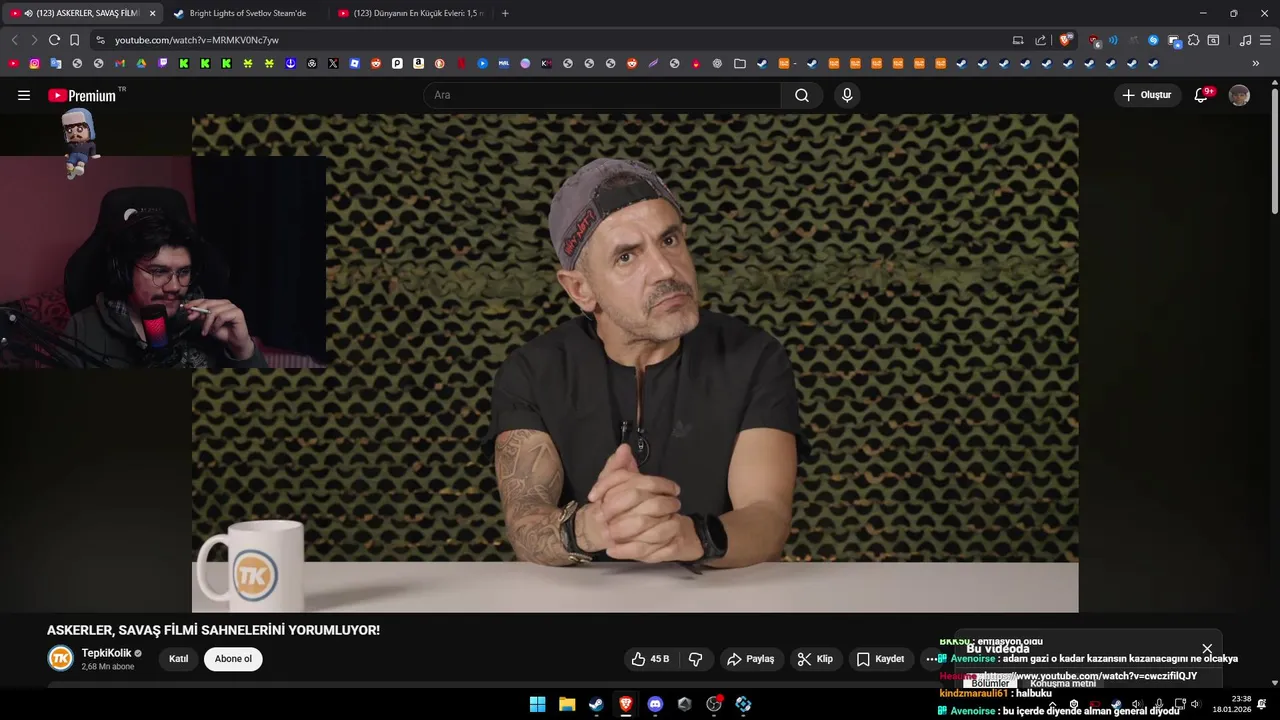Create a clip with Klip button
The width and height of the screenshot is (1280, 720).
(815, 659)
